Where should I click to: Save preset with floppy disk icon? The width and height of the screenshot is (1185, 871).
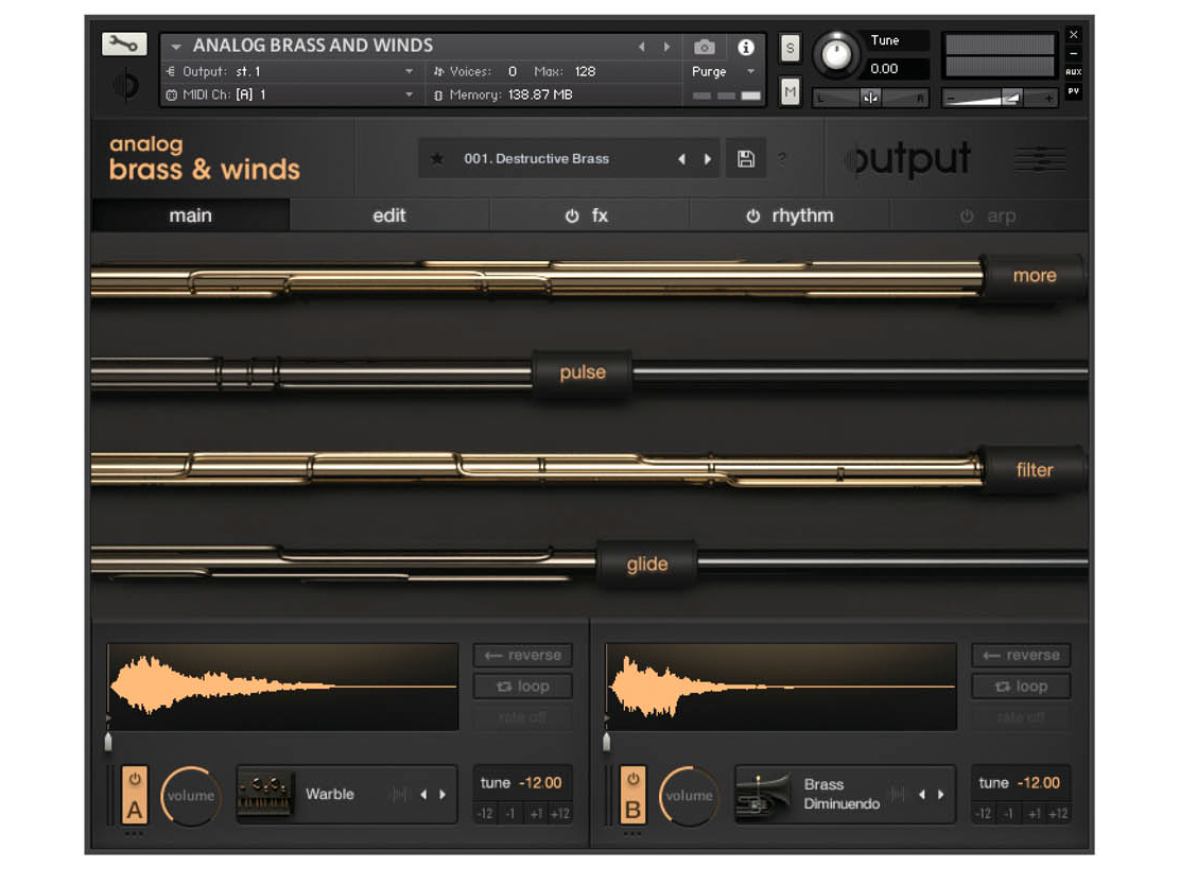tap(746, 159)
